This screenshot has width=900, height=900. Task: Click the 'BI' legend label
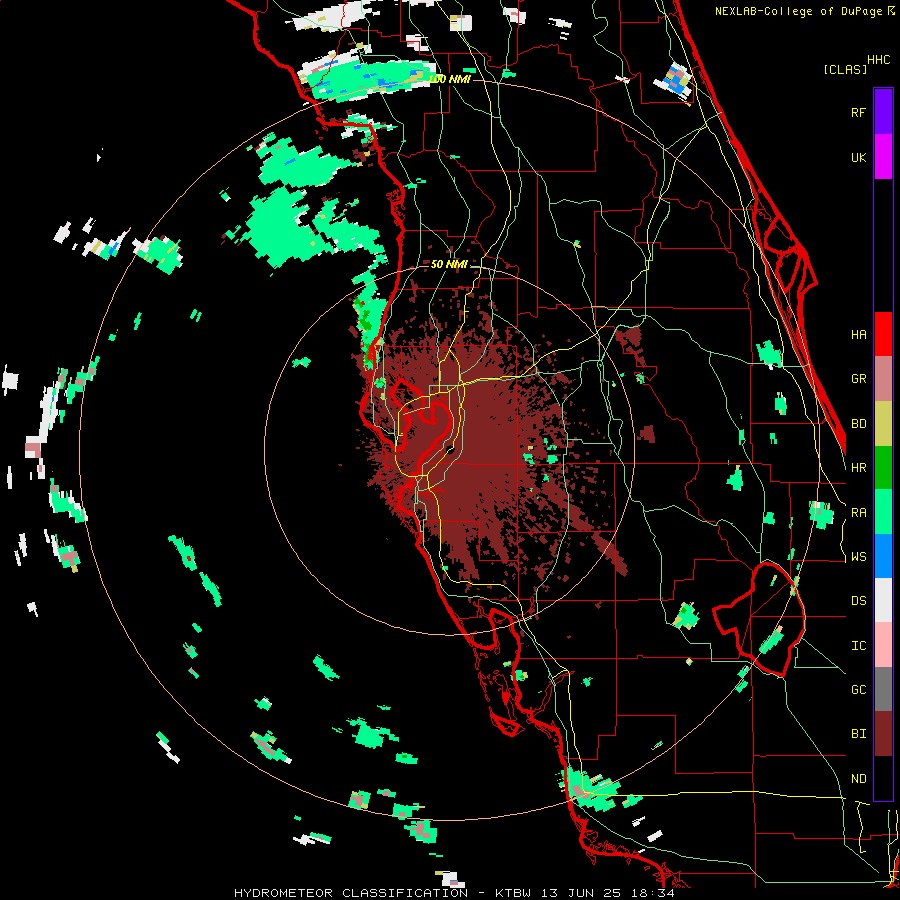pos(858,734)
